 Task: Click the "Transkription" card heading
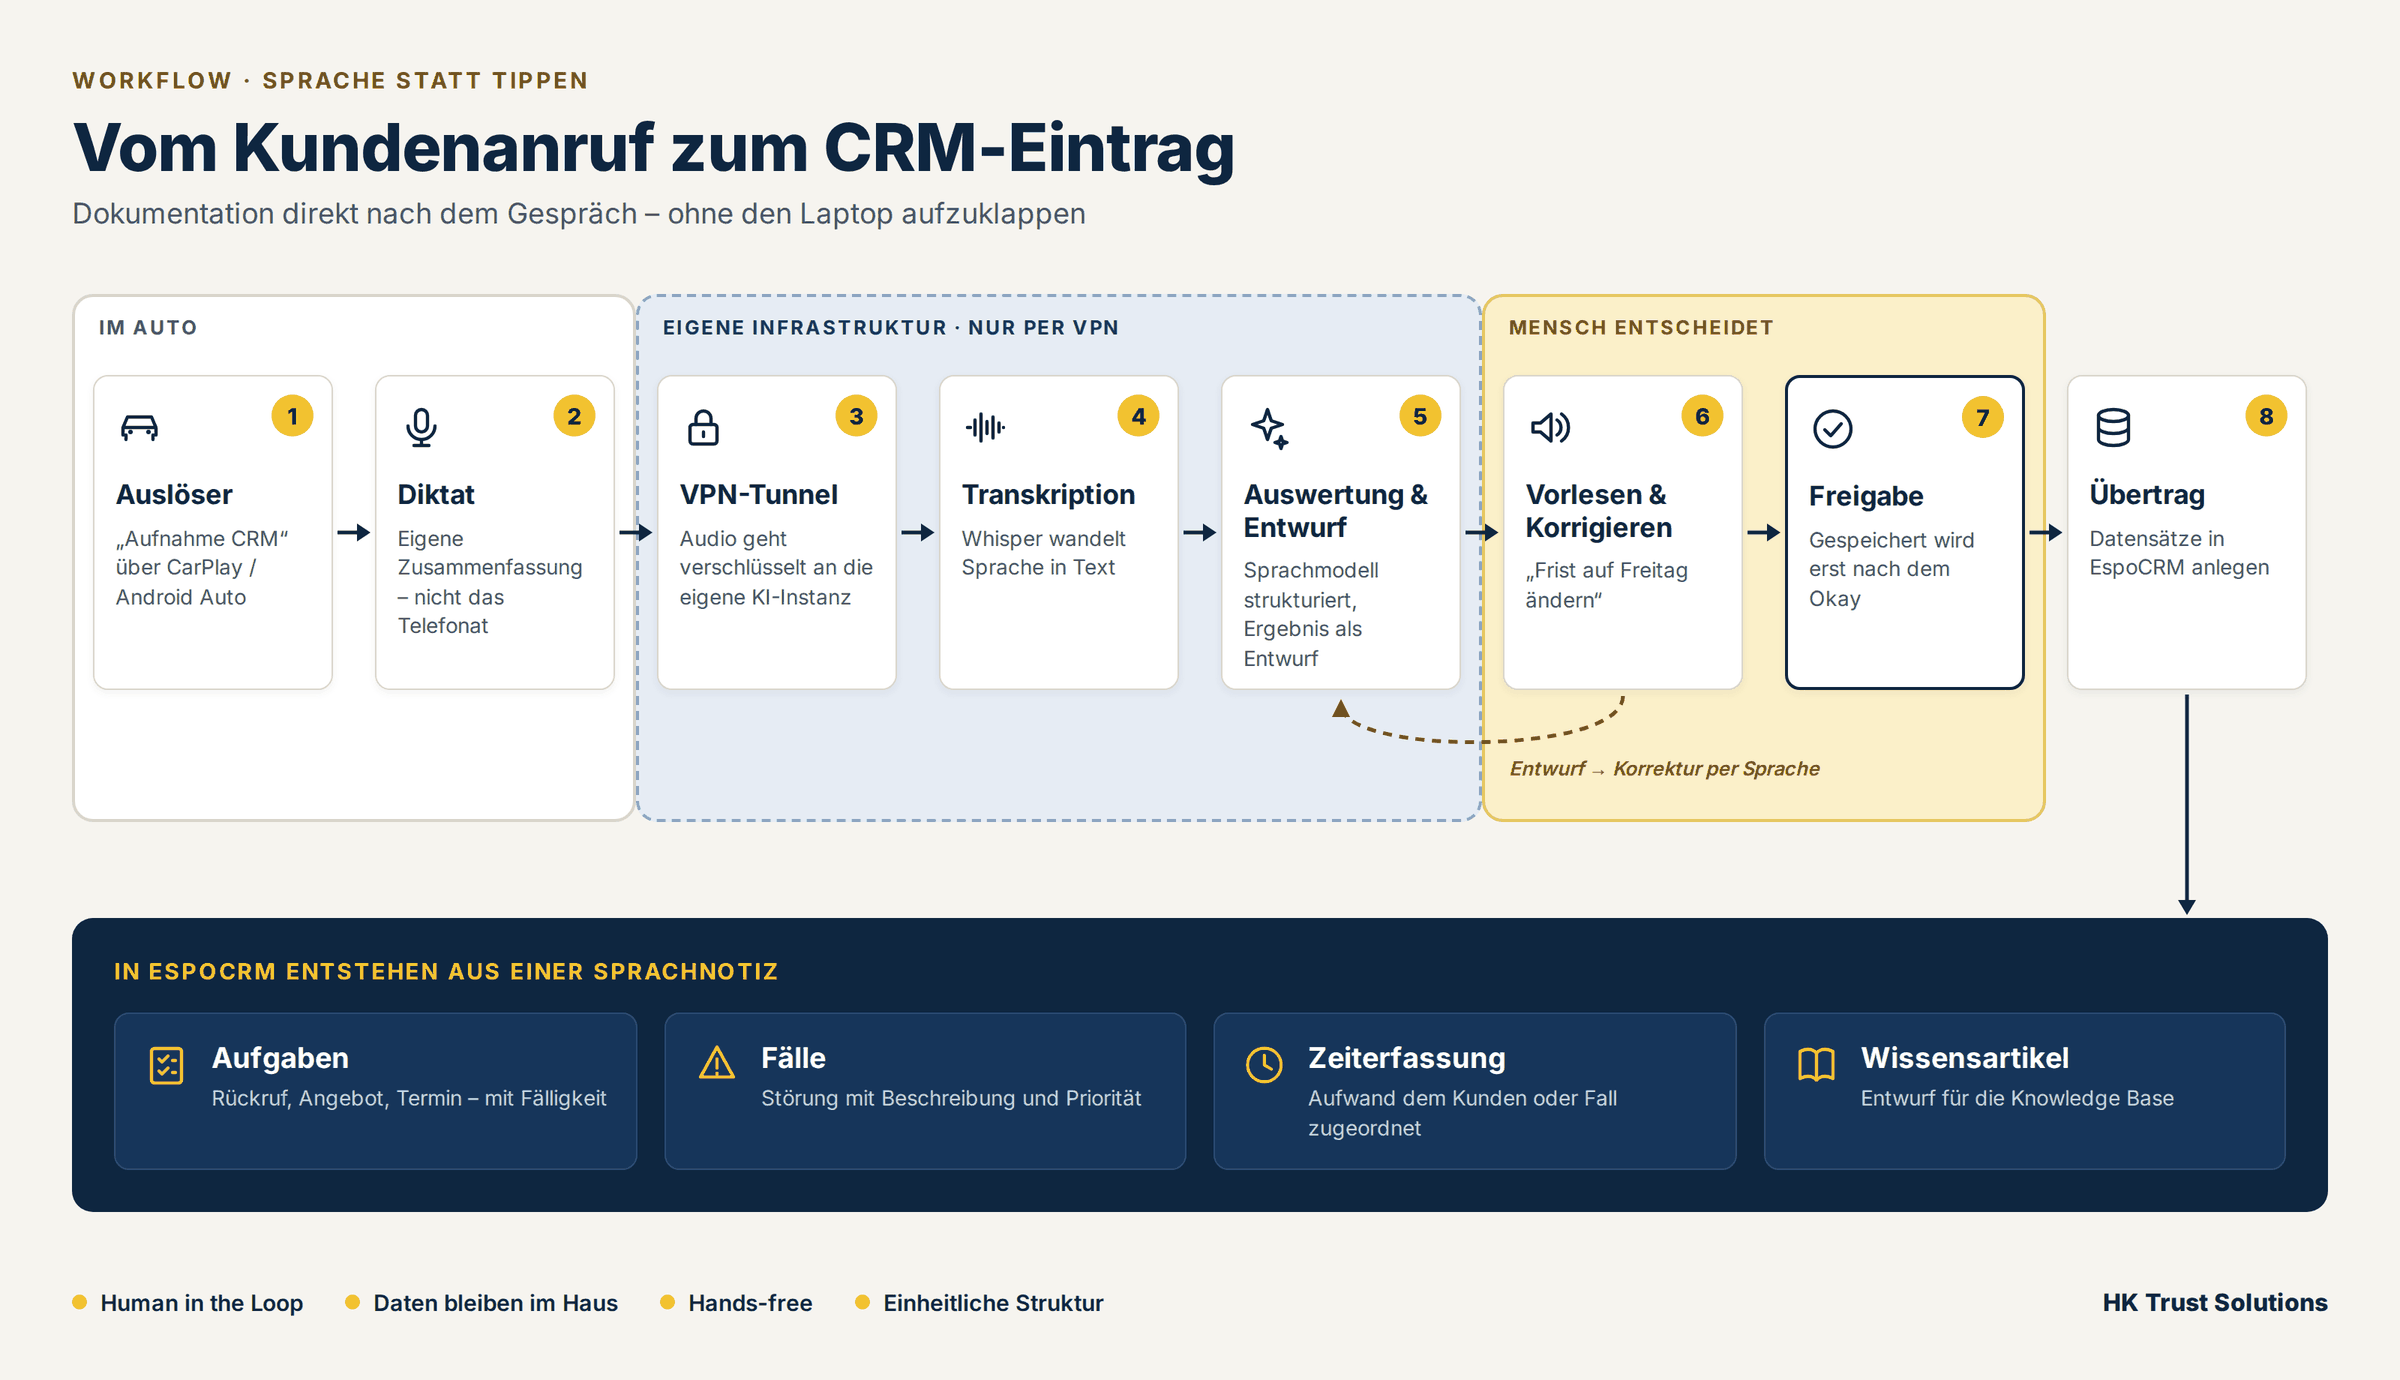[1048, 494]
